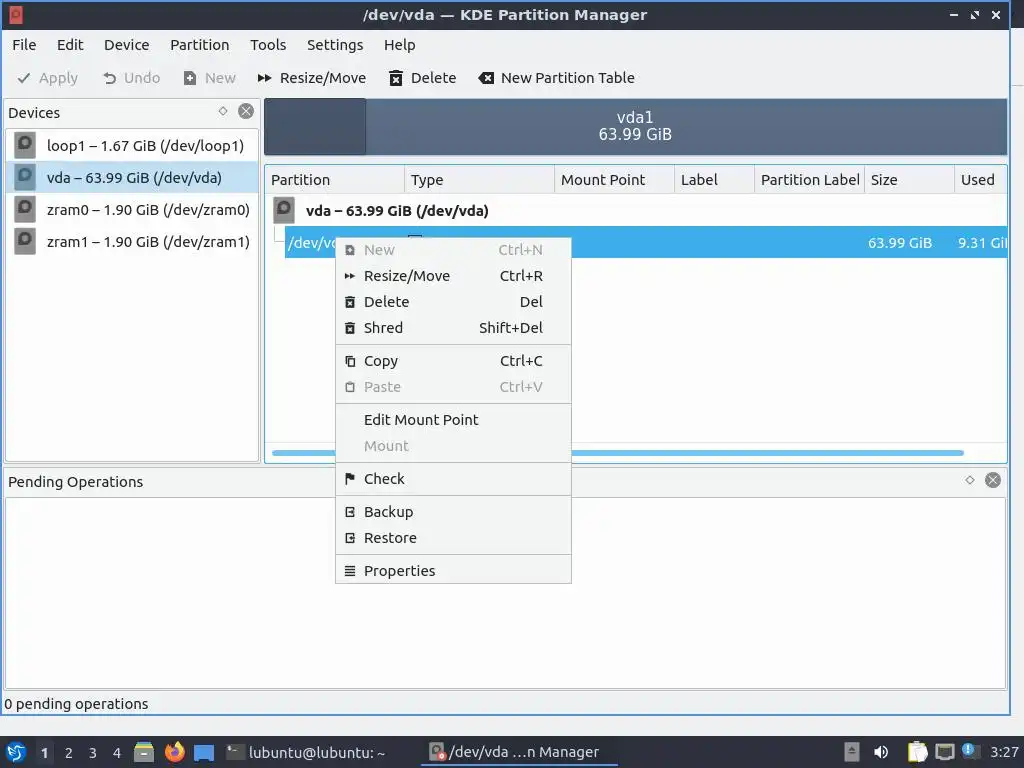Switch to virtual desktop 4
Screen dimensions: 1024x768
click(x=117, y=753)
